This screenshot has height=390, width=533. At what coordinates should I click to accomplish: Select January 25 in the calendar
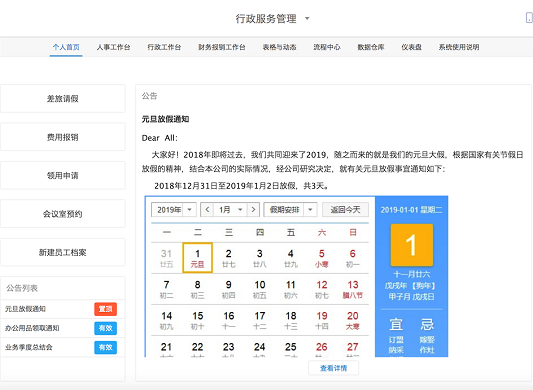291,347
